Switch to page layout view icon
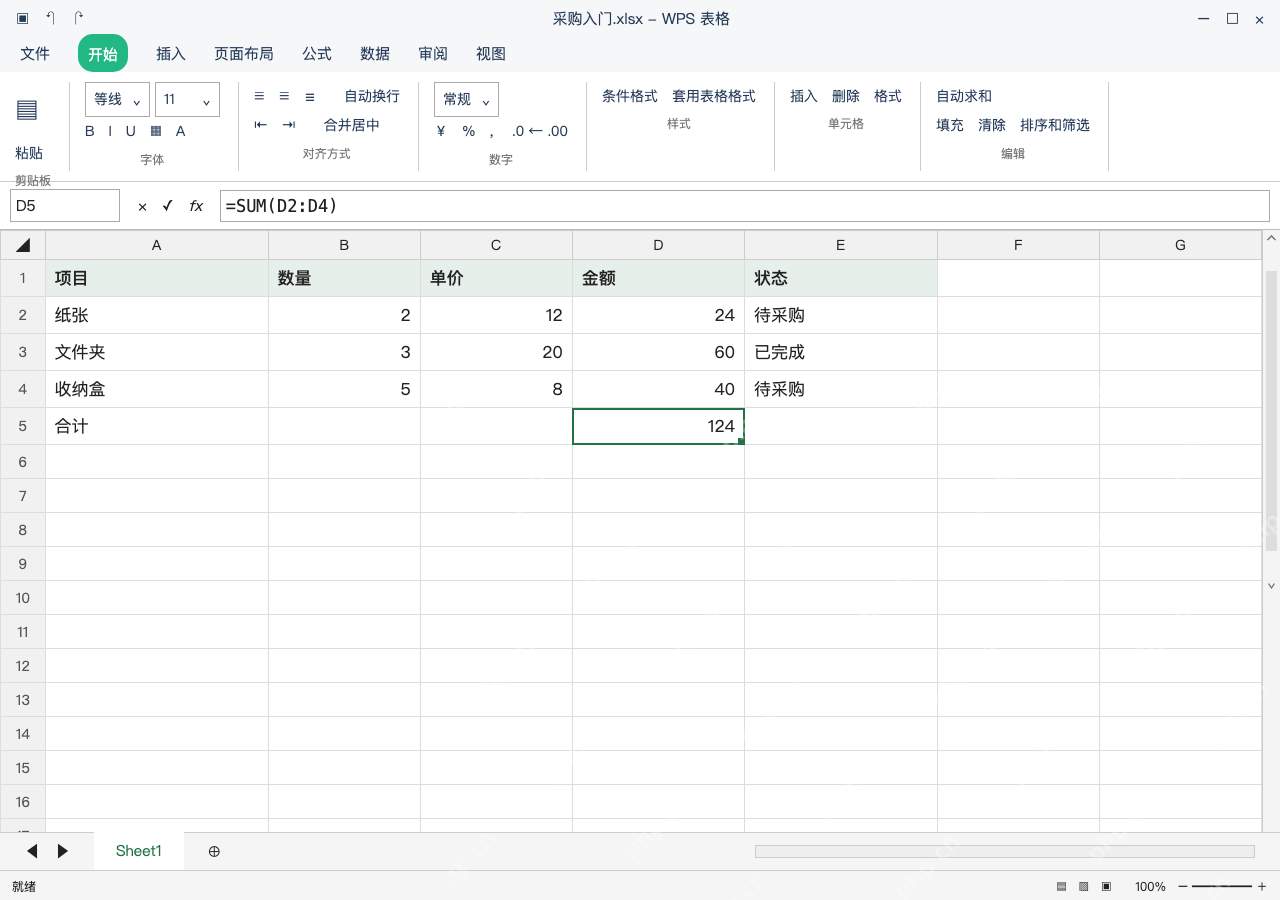Screen dimensions: 1280x900 1084,887
